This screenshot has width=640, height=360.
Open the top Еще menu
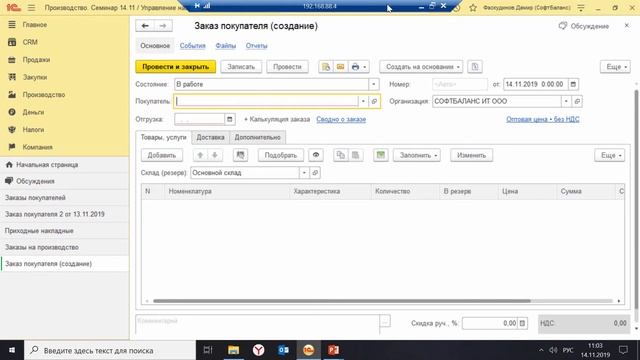point(615,67)
